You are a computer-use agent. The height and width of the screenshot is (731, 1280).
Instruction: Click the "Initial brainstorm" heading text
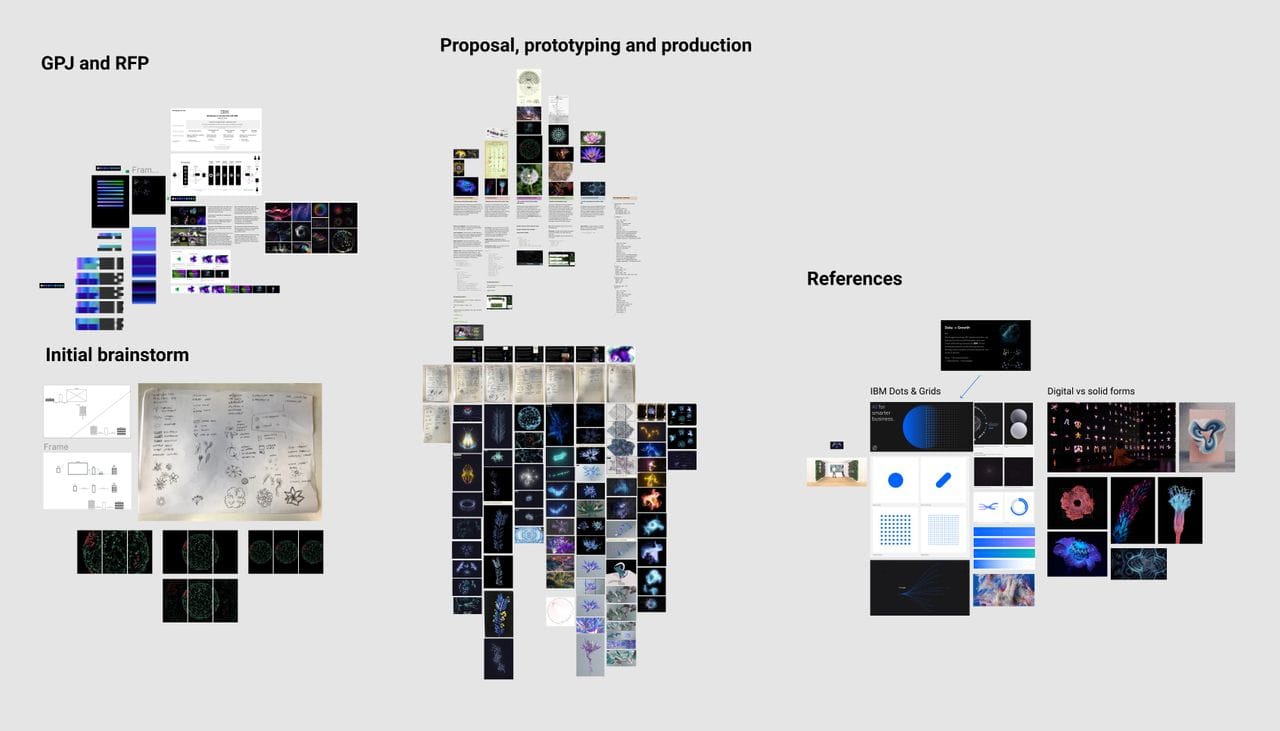coord(117,355)
